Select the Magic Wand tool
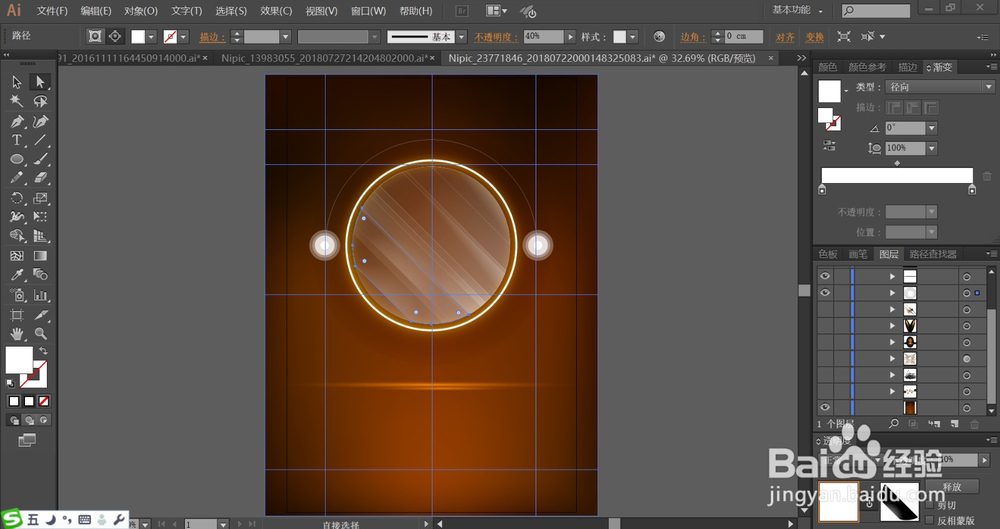Viewport: 1000px width, 529px height. point(17,101)
